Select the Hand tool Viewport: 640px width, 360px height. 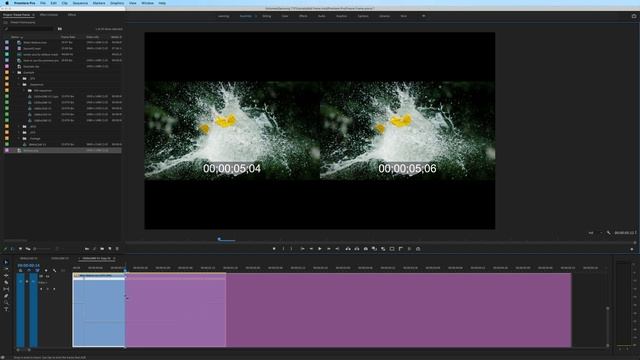(x=6, y=302)
